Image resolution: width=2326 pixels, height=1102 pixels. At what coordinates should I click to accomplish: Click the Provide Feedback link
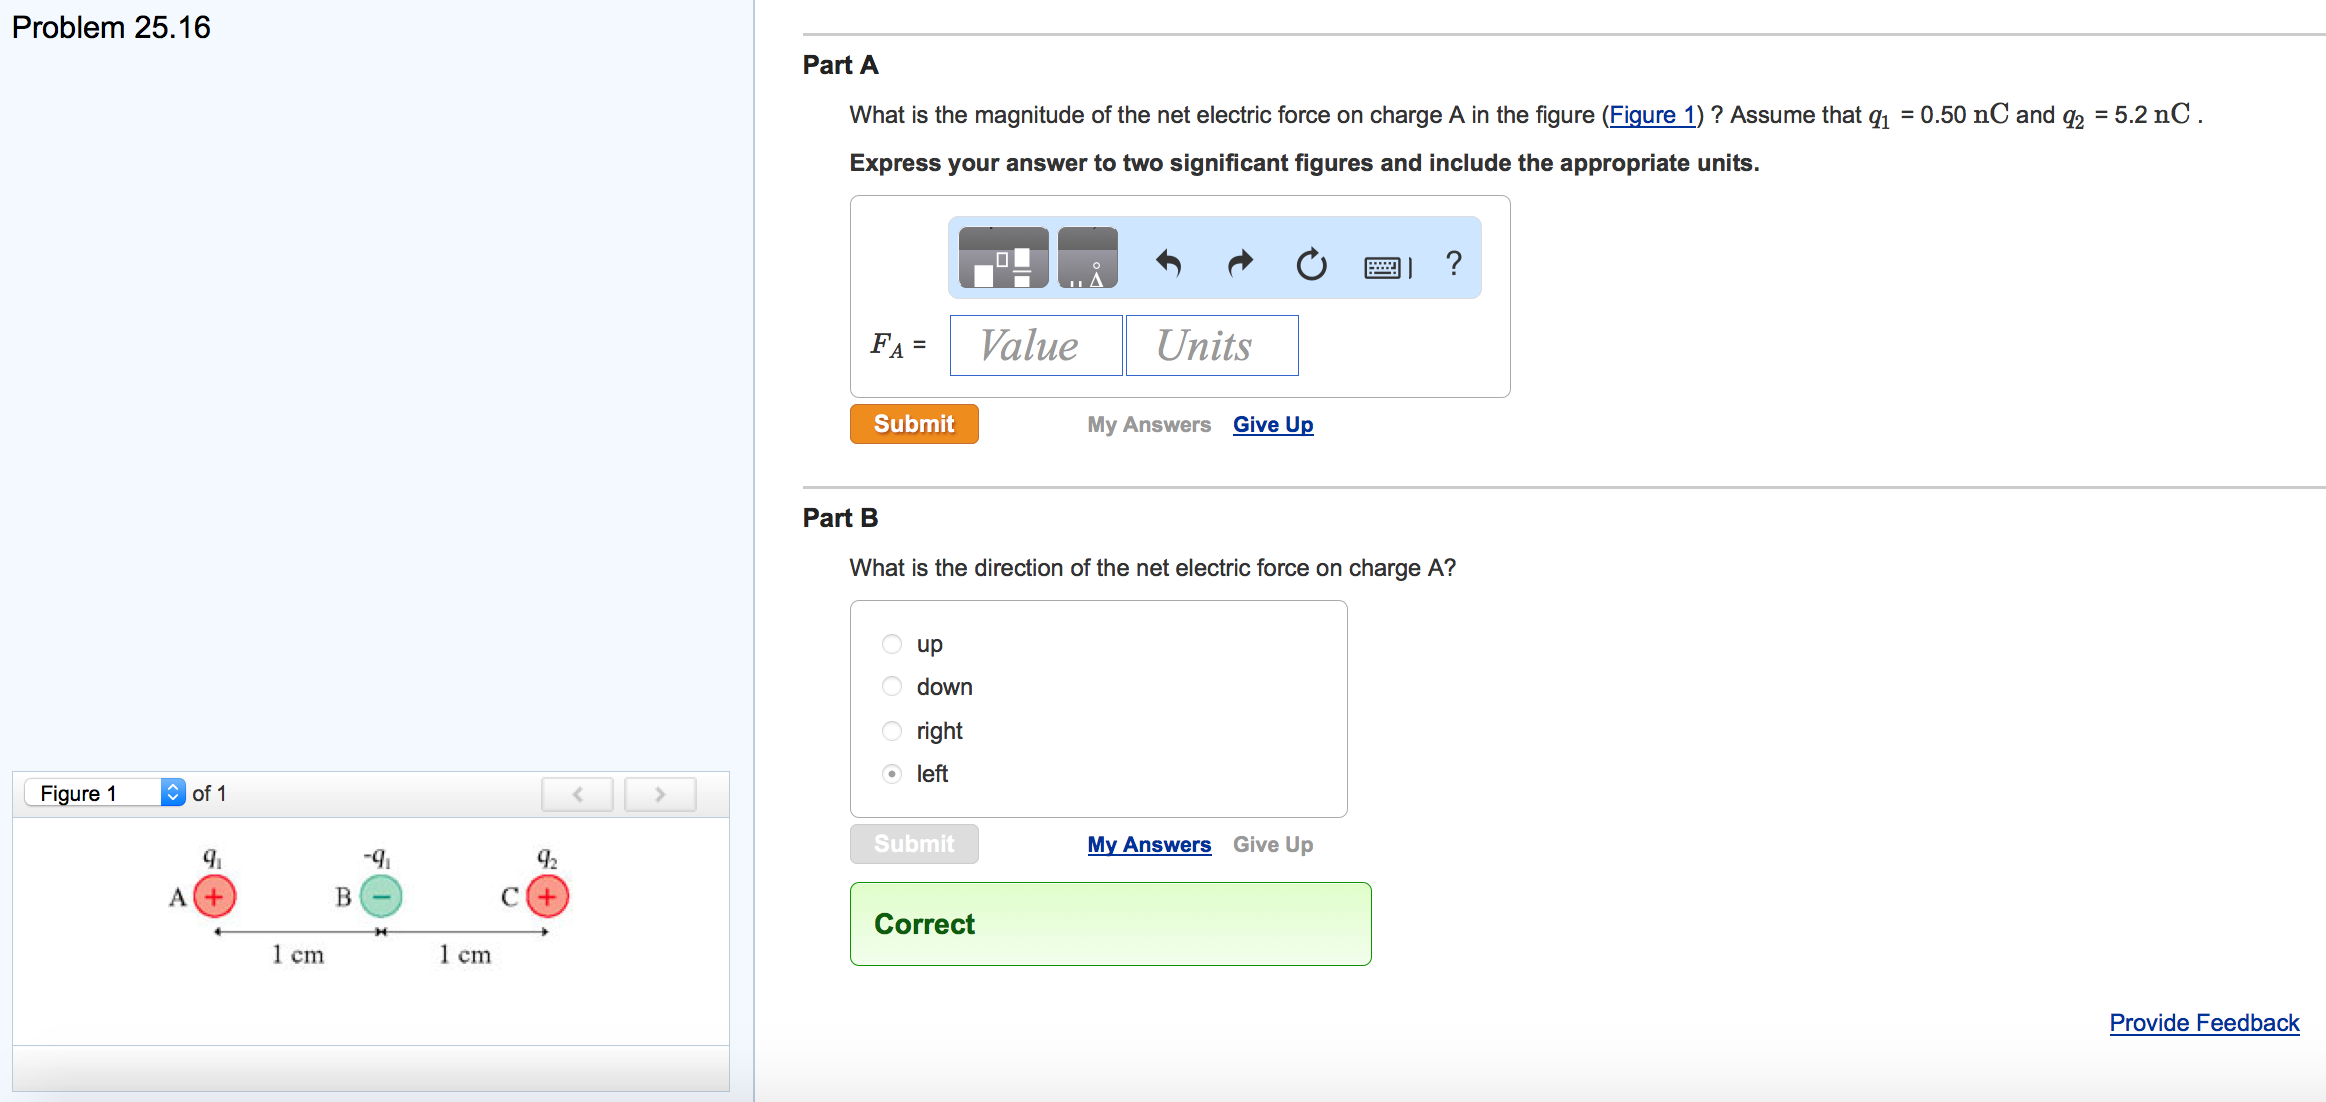point(2204,1023)
